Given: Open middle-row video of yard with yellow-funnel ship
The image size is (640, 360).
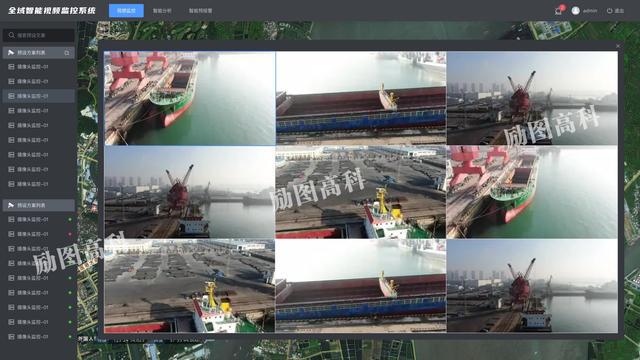Looking at the screenshot, I should pyautogui.click(x=361, y=192).
